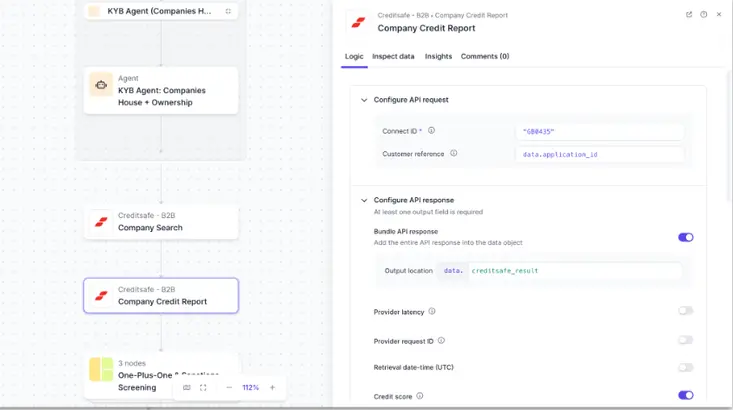Click info icon beside Credit score
The image size is (733, 410).
click(x=420, y=396)
